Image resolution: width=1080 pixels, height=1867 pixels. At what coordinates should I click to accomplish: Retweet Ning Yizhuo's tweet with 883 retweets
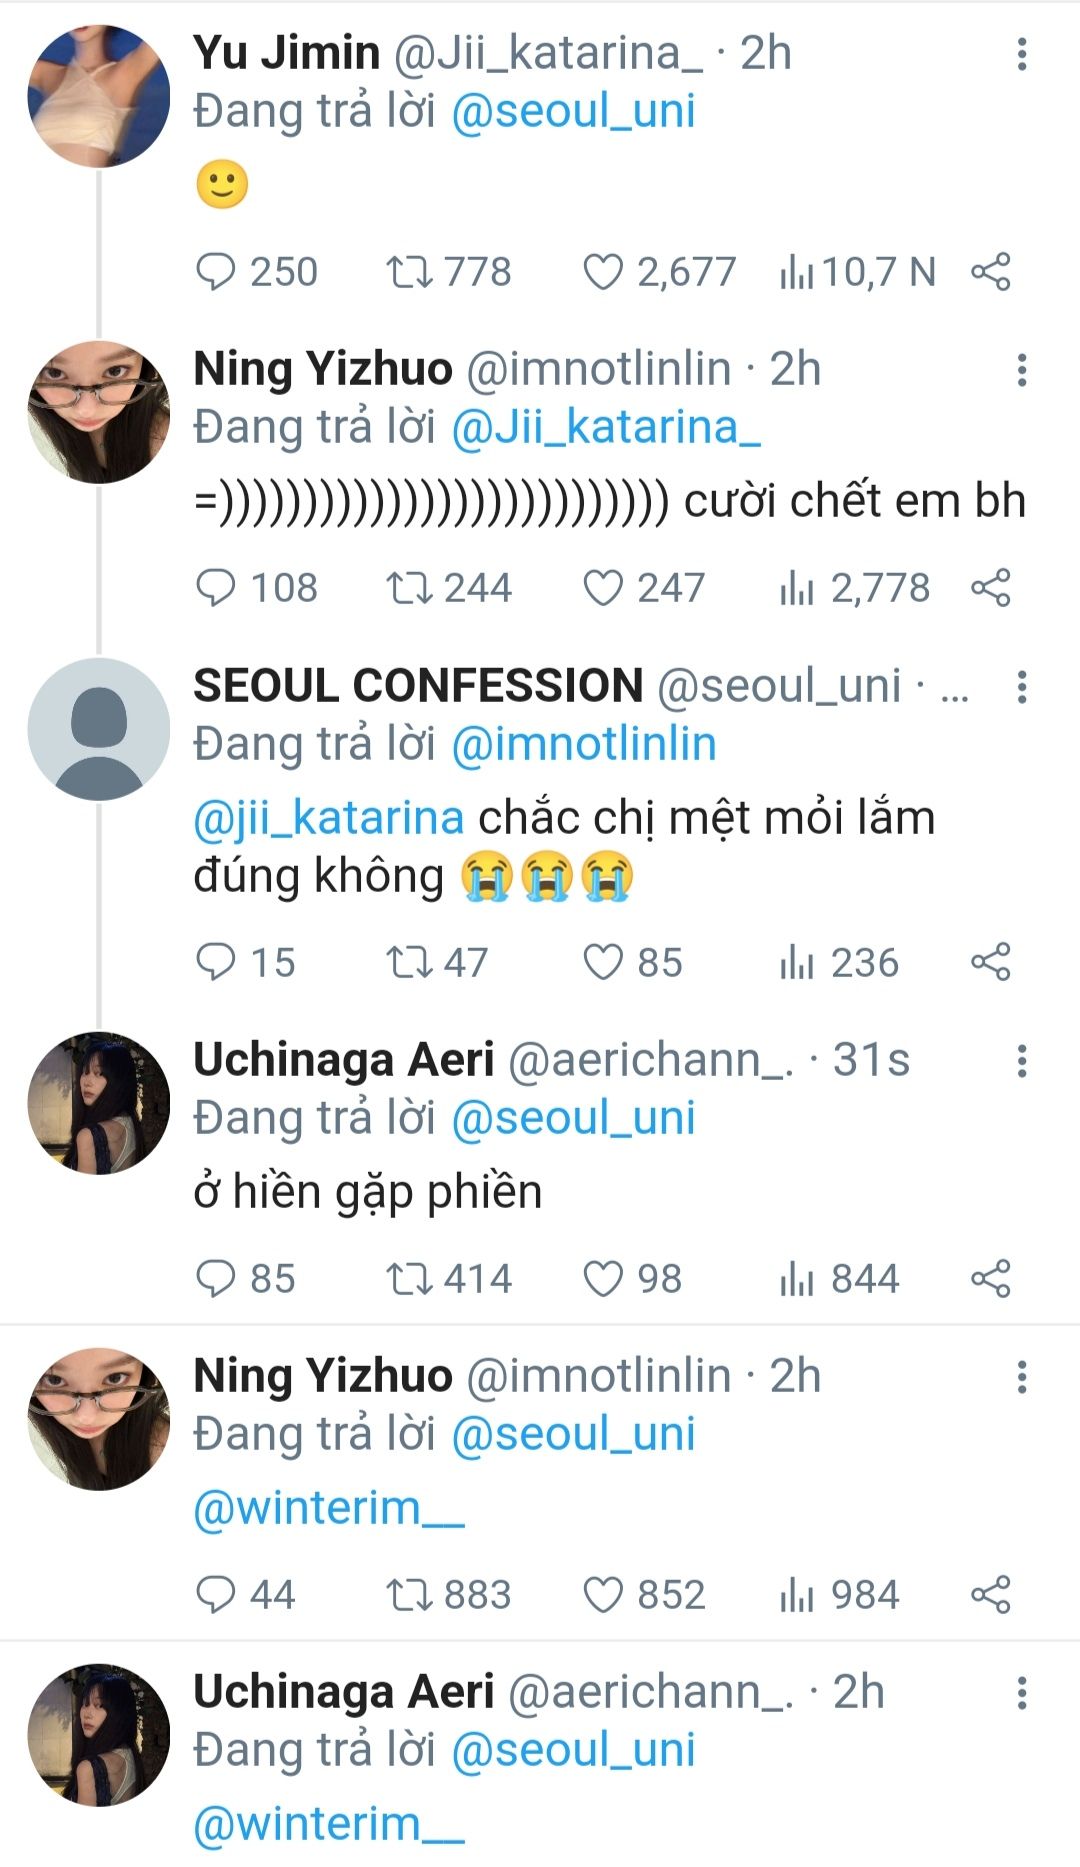[408, 1595]
